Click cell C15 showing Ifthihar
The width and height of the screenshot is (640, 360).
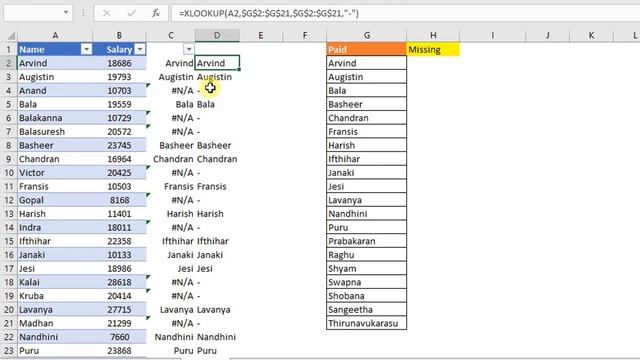pos(171,241)
